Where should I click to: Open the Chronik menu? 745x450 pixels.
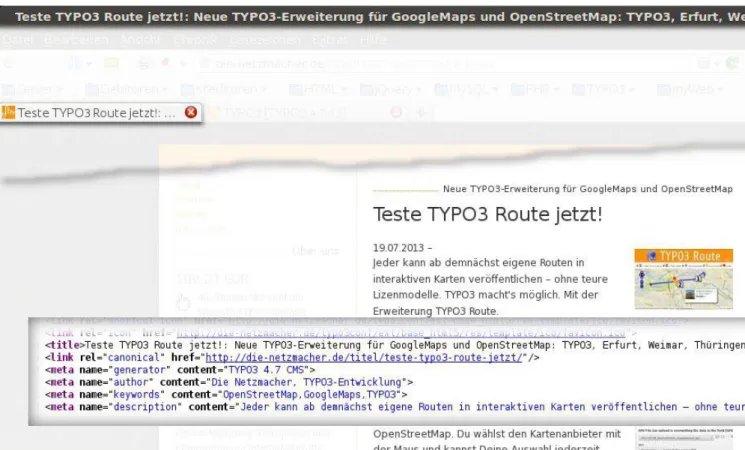click(195, 40)
